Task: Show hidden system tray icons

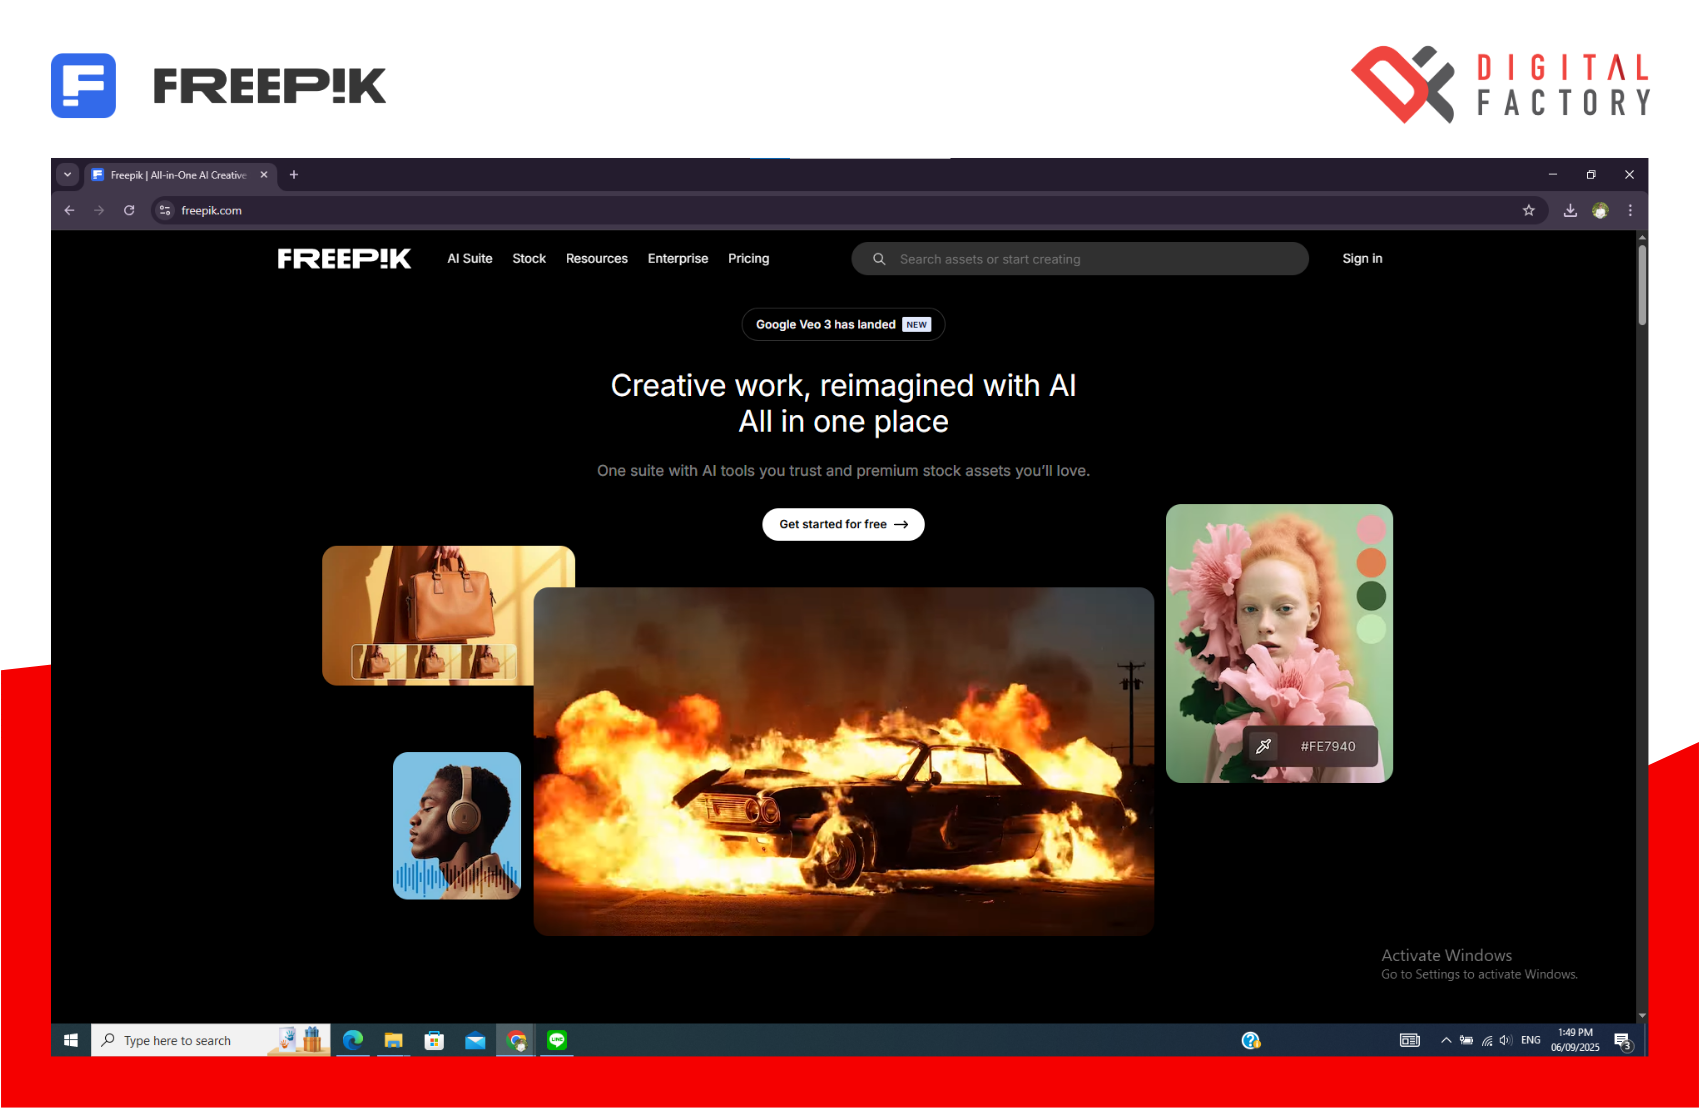Action: click(1446, 1040)
